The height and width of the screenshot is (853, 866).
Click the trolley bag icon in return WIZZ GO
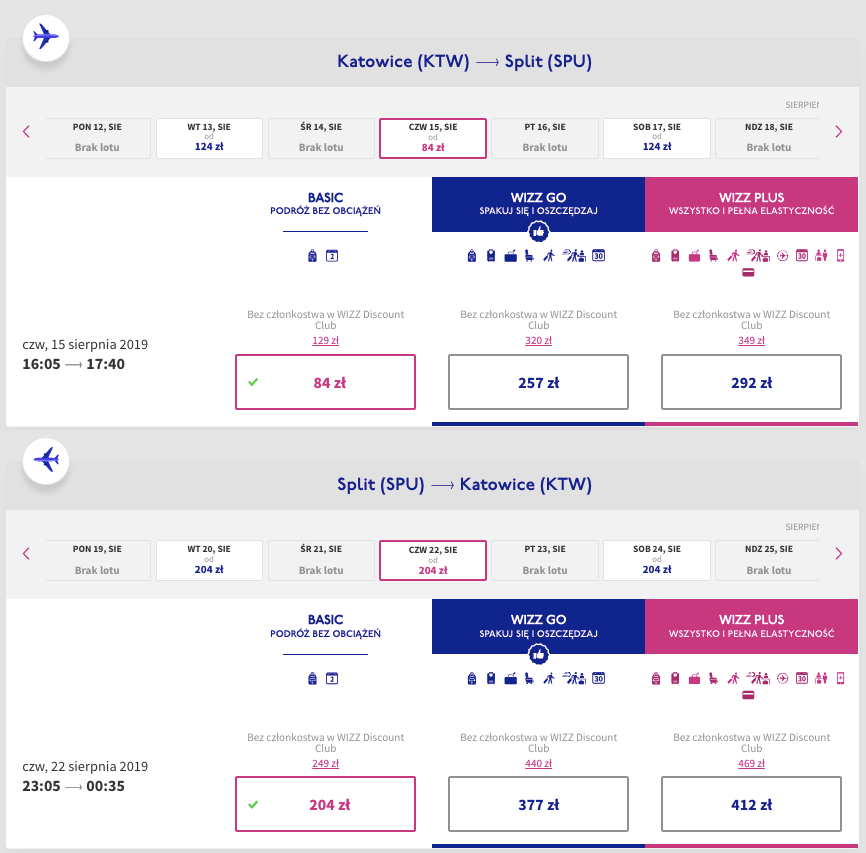(x=491, y=678)
